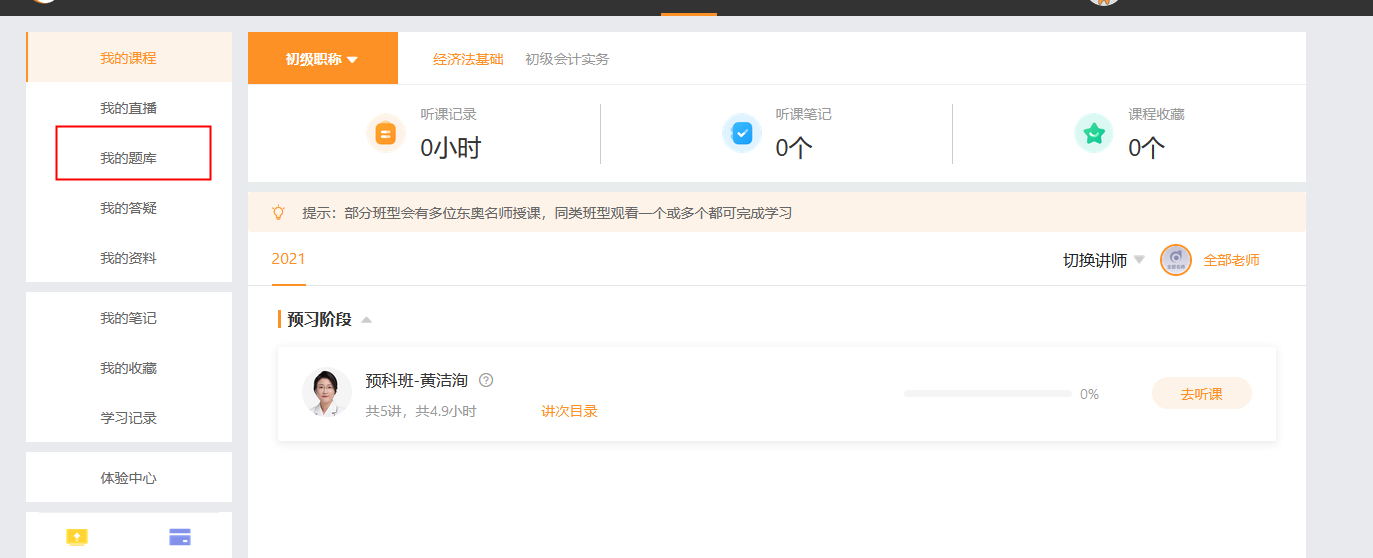
Task: Click teacher 黄洁洵's photo thumbnail
Action: coord(326,393)
